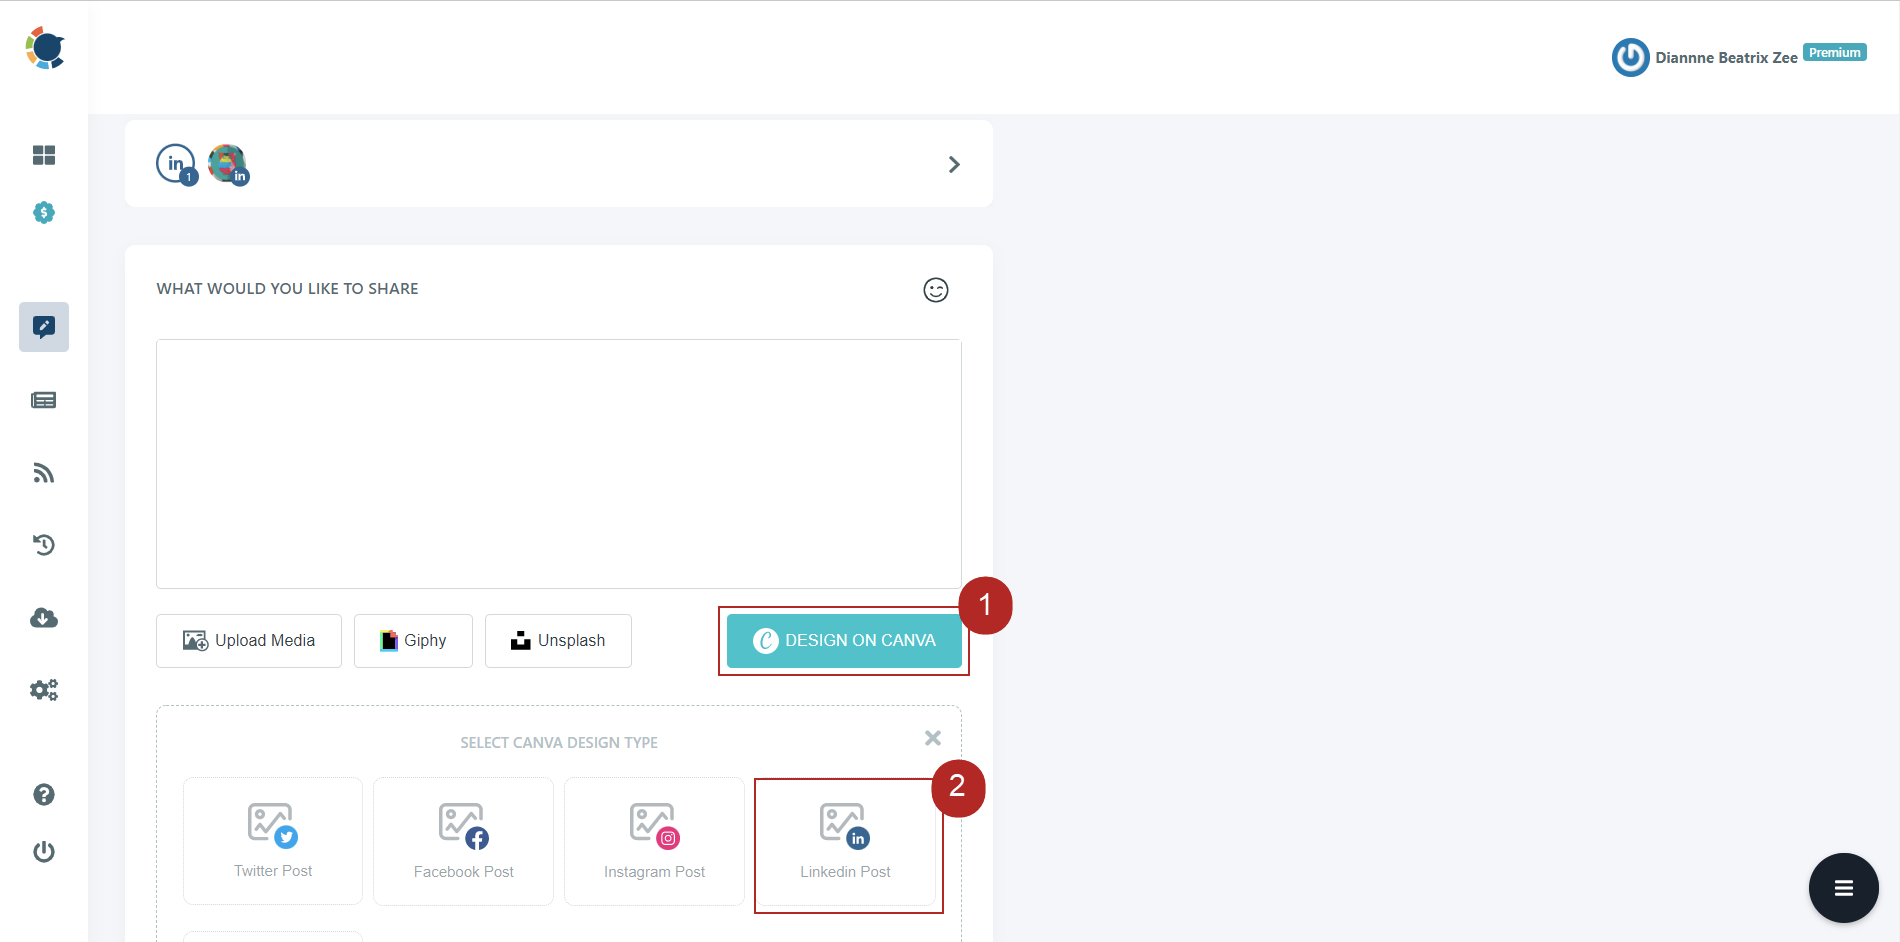1900x942 pixels.
Task: Select the Linkedin Post design type
Action: click(845, 842)
